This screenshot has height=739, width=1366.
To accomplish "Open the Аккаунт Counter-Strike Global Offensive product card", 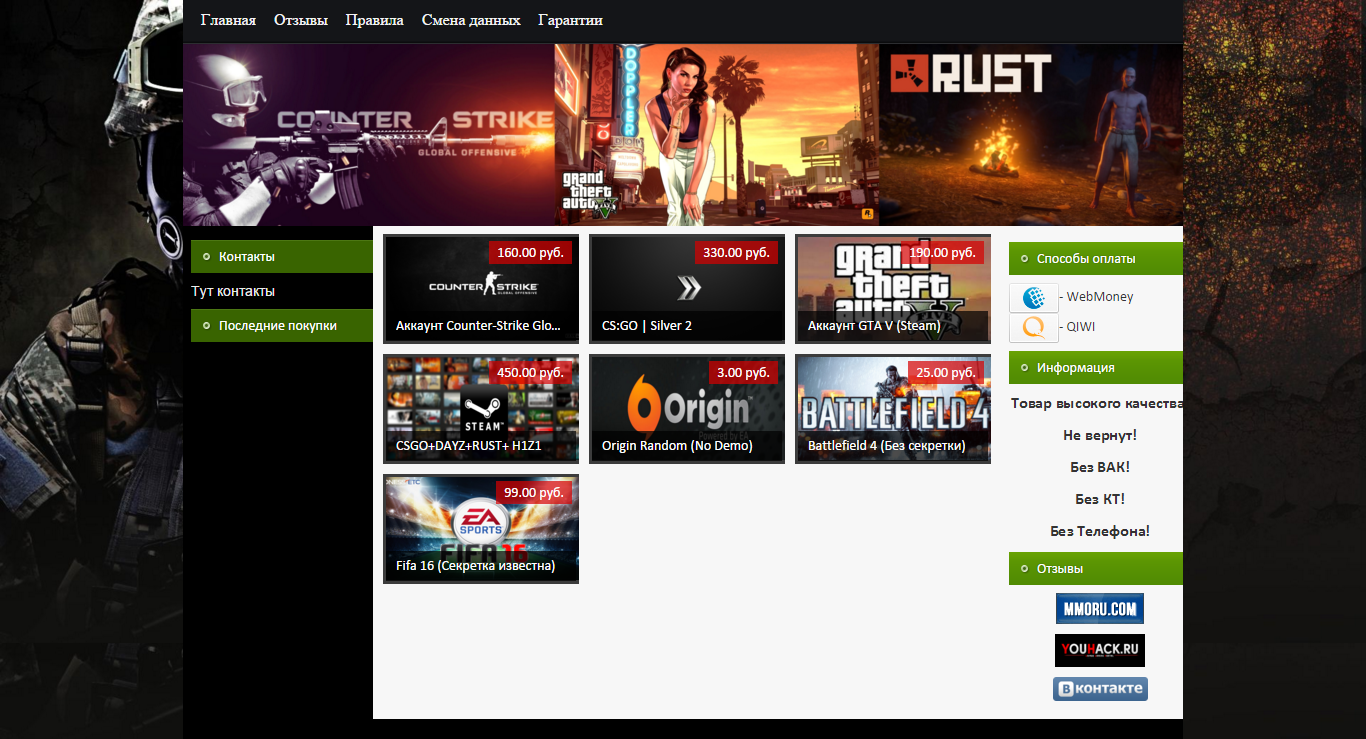I will coord(481,289).
